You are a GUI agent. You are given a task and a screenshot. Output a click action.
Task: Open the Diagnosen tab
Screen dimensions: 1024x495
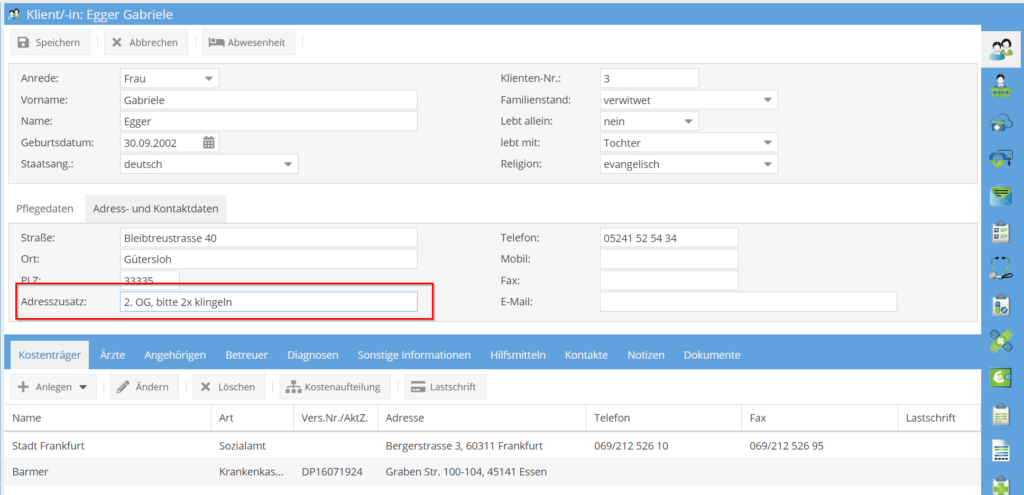312,355
